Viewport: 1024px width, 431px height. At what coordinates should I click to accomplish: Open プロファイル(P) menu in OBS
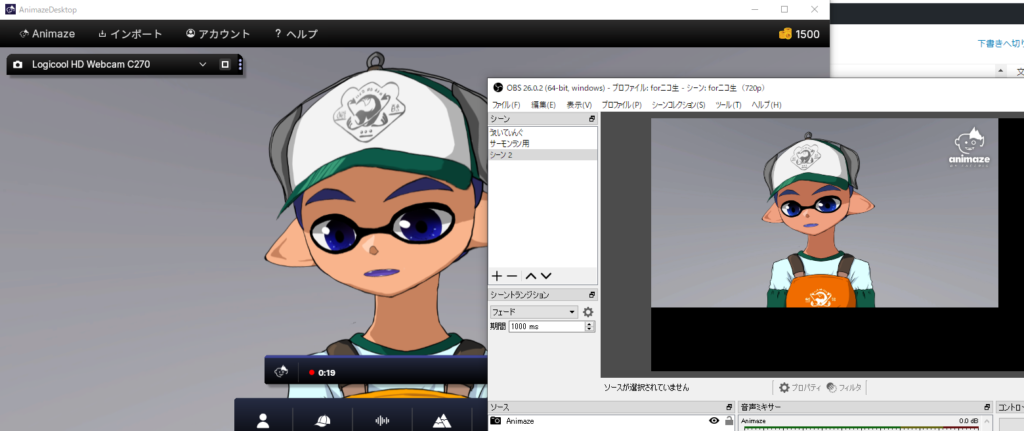[x=621, y=104]
